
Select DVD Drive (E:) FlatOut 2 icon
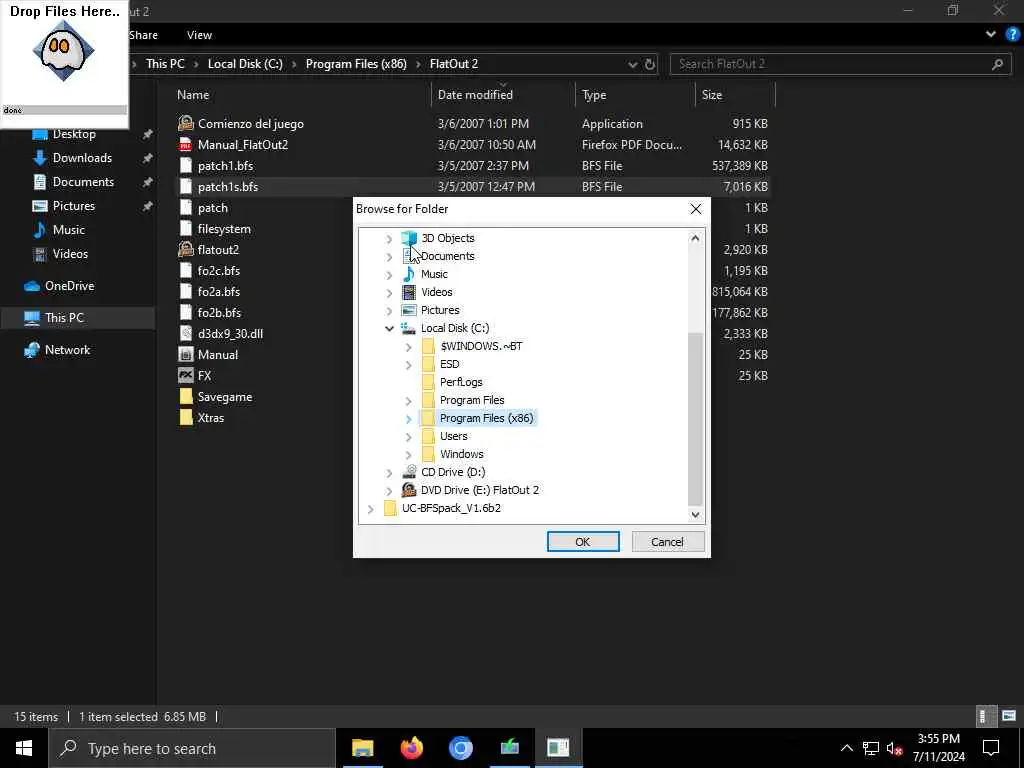pyautogui.click(x=409, y=490)
